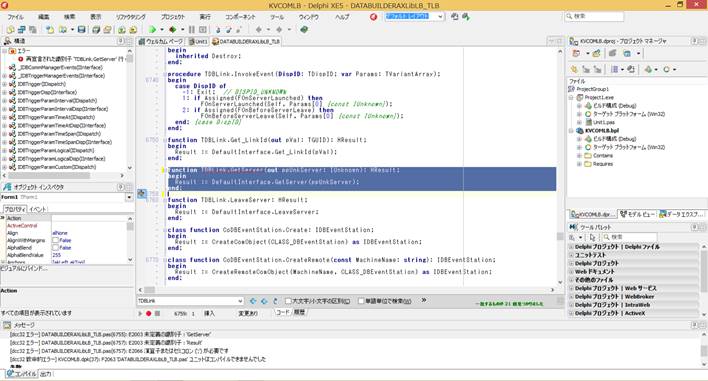The image size is (708, 381).
Task: Click the Add New project icon in Project Manager
Action: click(x=576, y=54)
